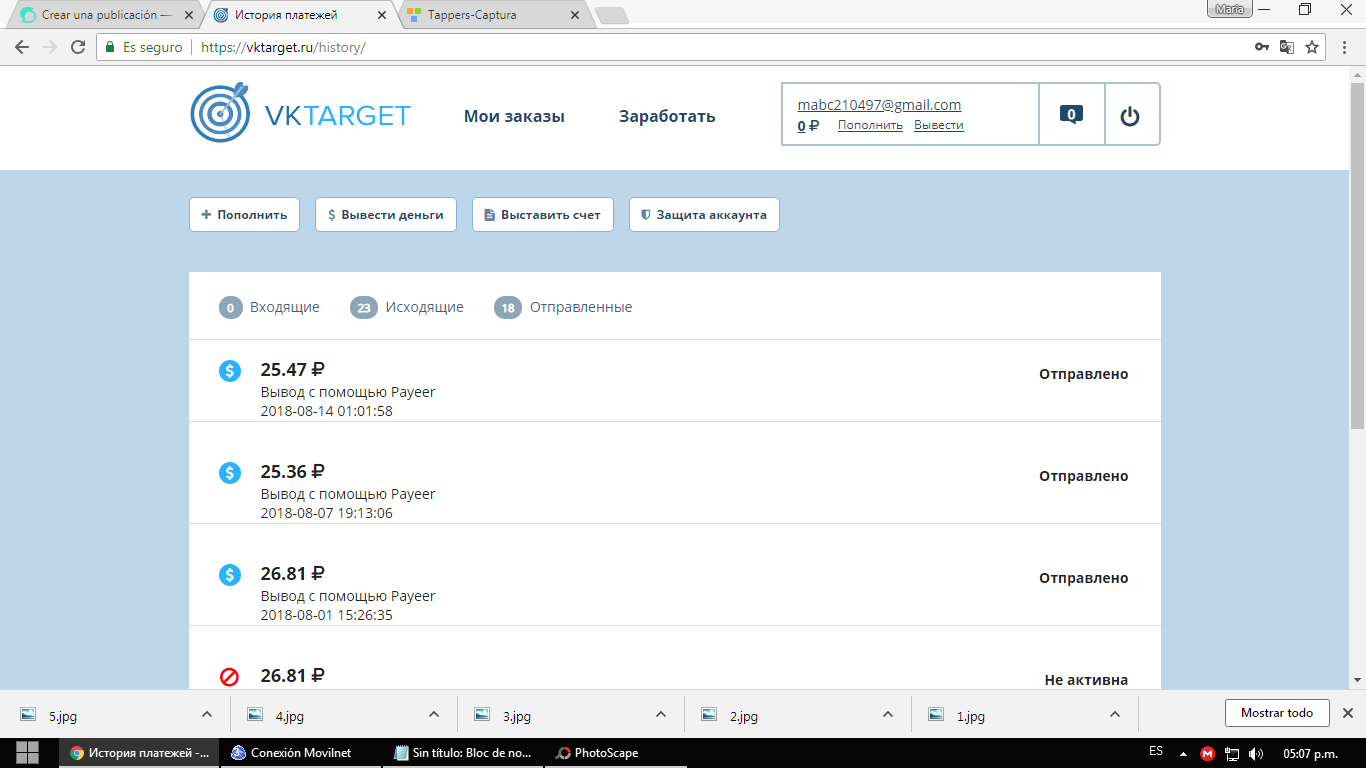1366x768 pixels.
Task: Close the downloads bar with X
Action: pyautogui.click(x=1347, y=713)
